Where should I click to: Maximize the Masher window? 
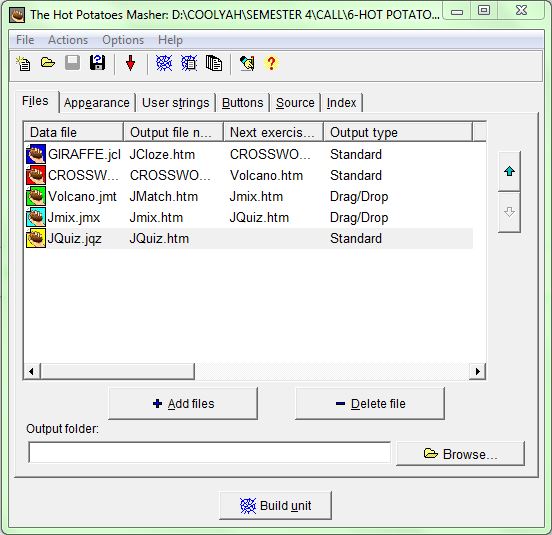(x=484, y=10)
